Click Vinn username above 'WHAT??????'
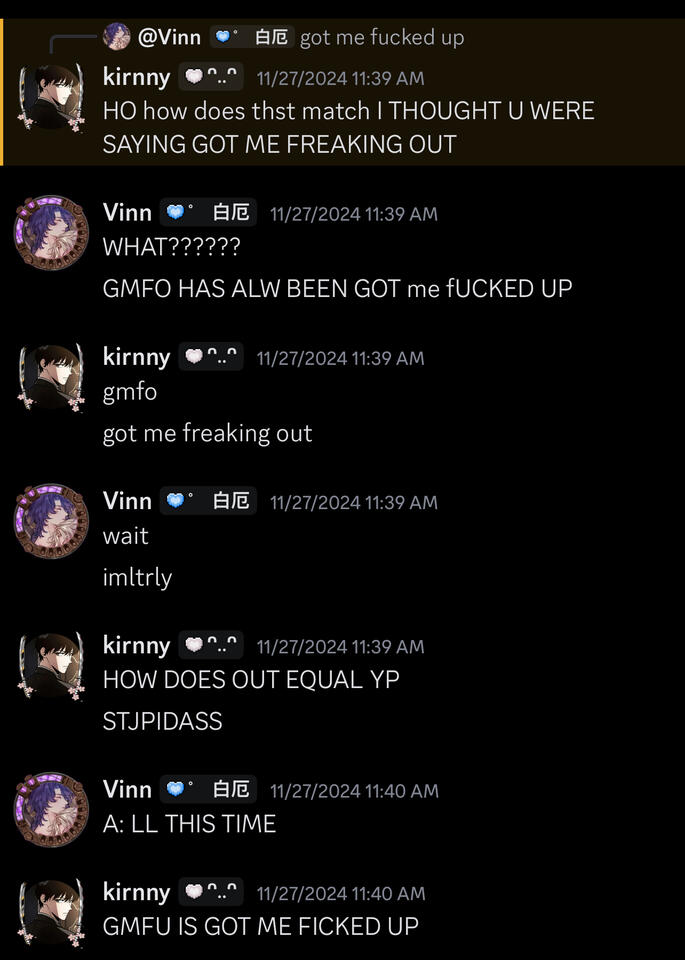685x960 pixels. click(127, 212)
